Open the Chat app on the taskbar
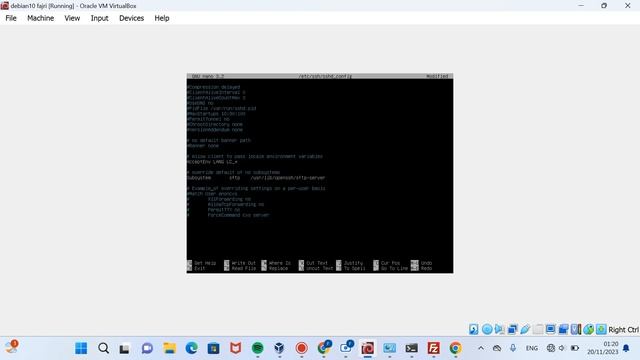Image resolution: width=640 pixels, height=360 pixels. click(x=147, y=348)
